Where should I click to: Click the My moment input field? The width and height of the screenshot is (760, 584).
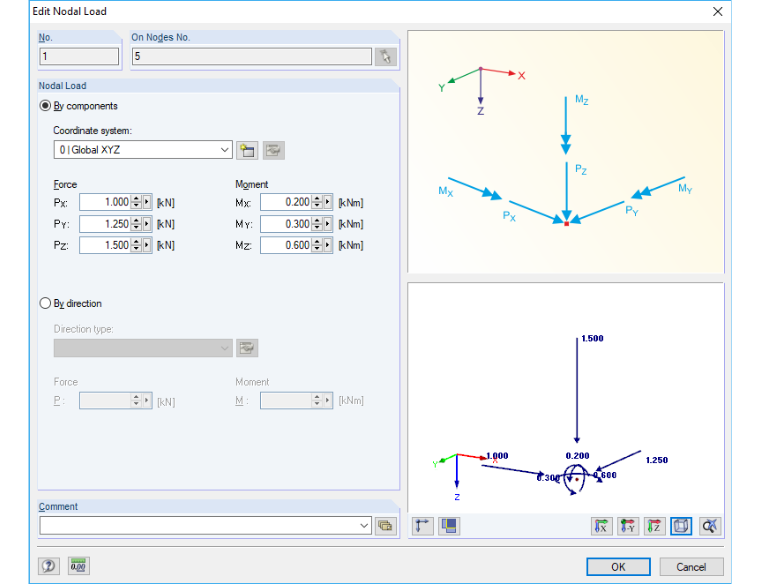[286, 223]
